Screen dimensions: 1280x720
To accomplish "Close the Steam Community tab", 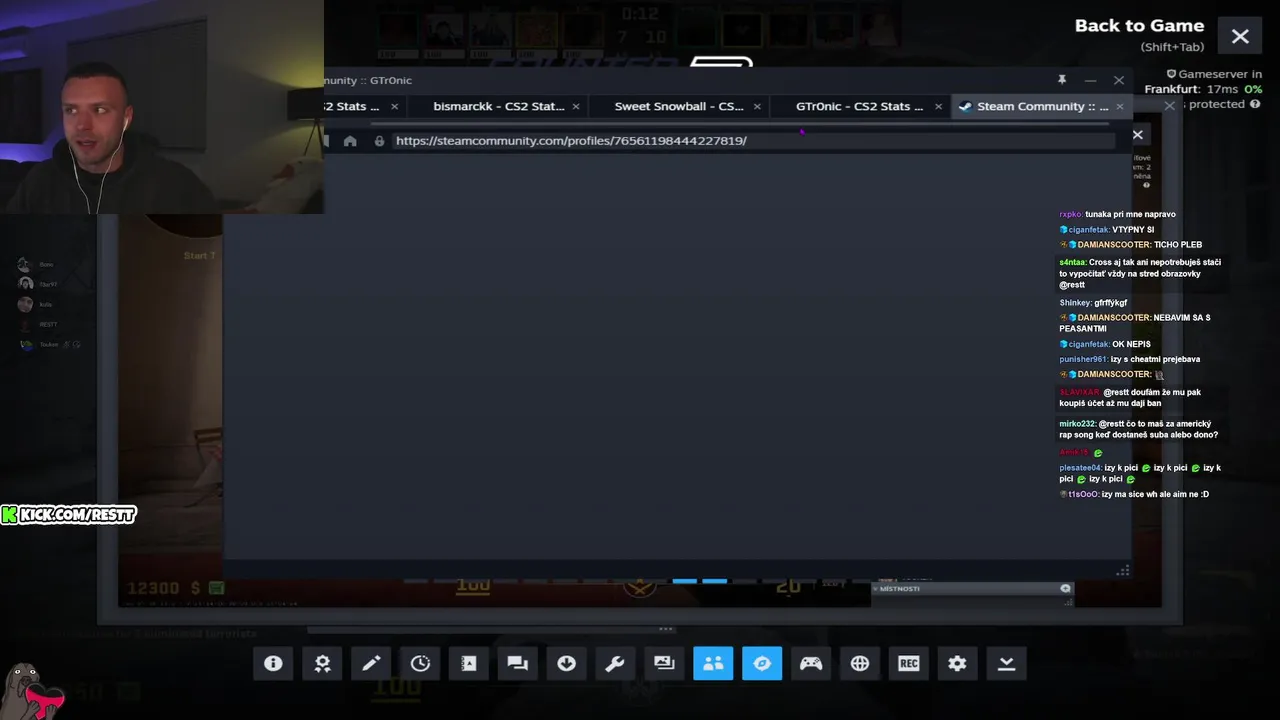I will (1119, 106).
